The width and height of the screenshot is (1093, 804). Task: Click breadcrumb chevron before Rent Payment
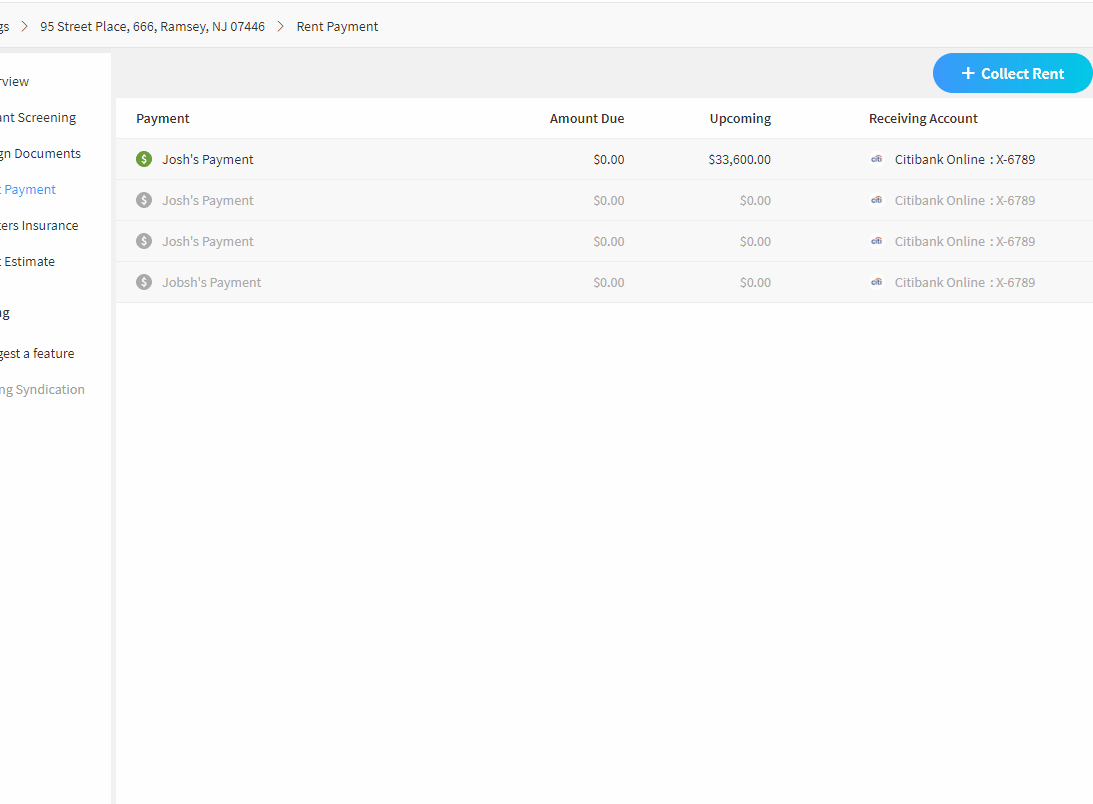(x=281, y=27)
